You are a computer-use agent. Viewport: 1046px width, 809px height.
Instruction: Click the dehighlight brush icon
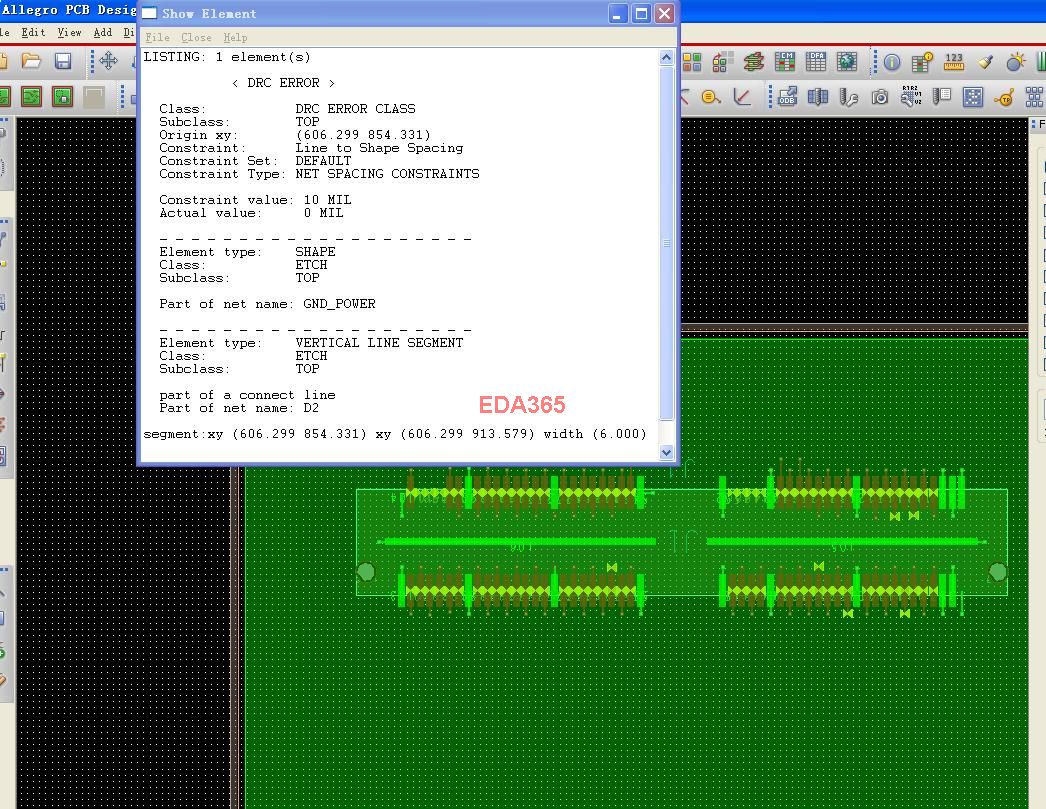[985, 62]
